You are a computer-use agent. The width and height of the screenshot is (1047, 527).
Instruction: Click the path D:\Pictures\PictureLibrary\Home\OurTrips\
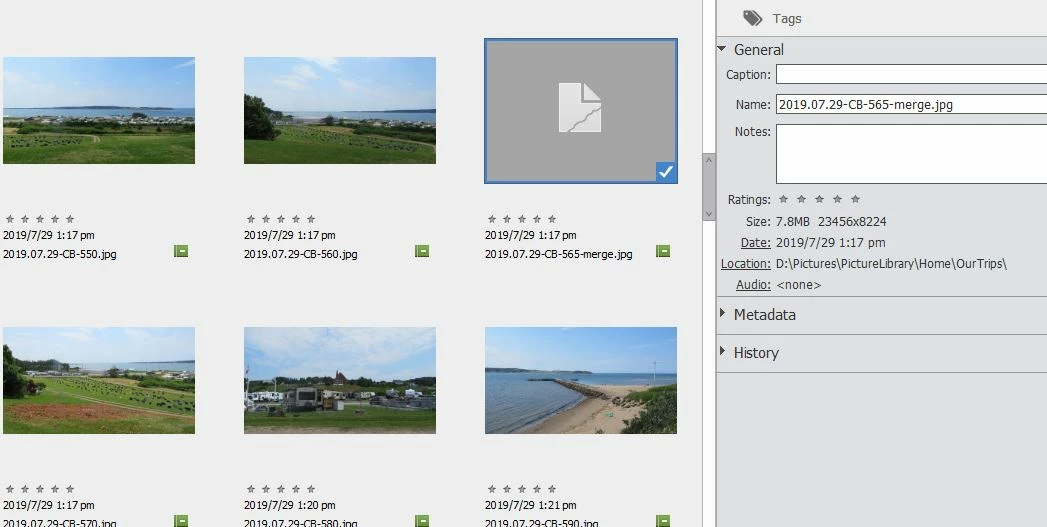[x=891, y=264]
